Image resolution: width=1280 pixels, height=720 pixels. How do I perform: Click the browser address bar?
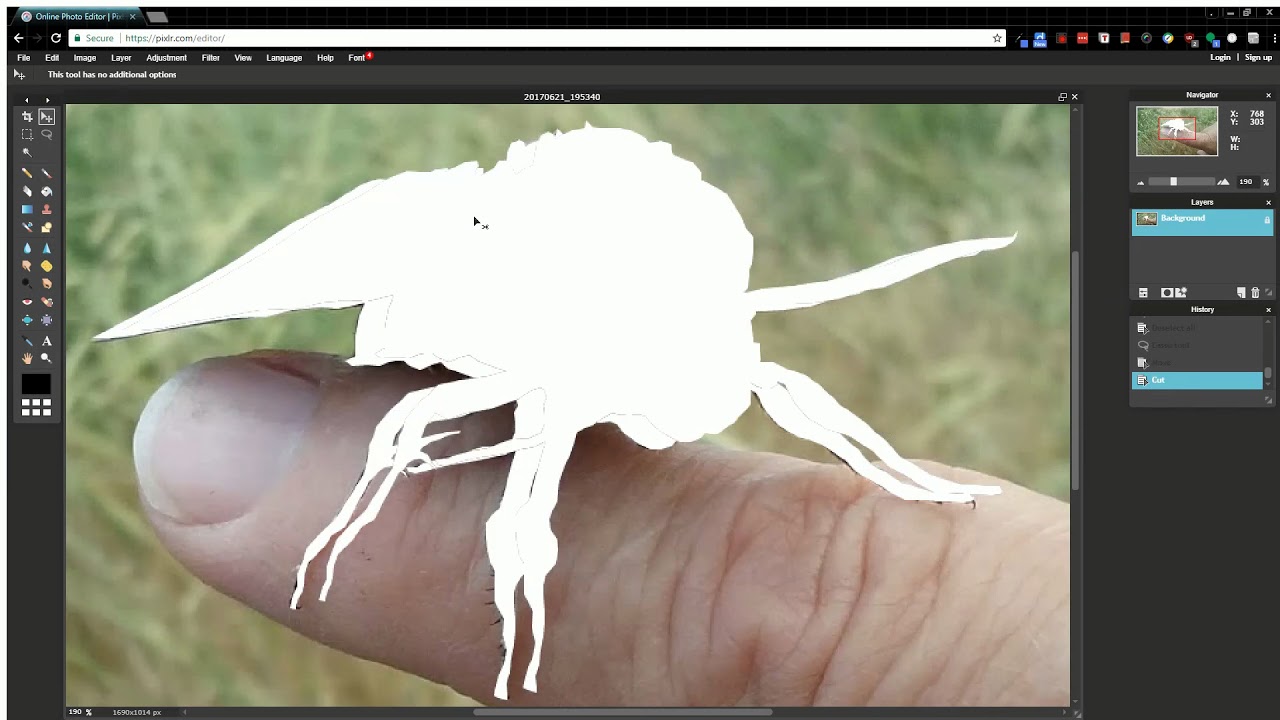(x=537, y=38)
